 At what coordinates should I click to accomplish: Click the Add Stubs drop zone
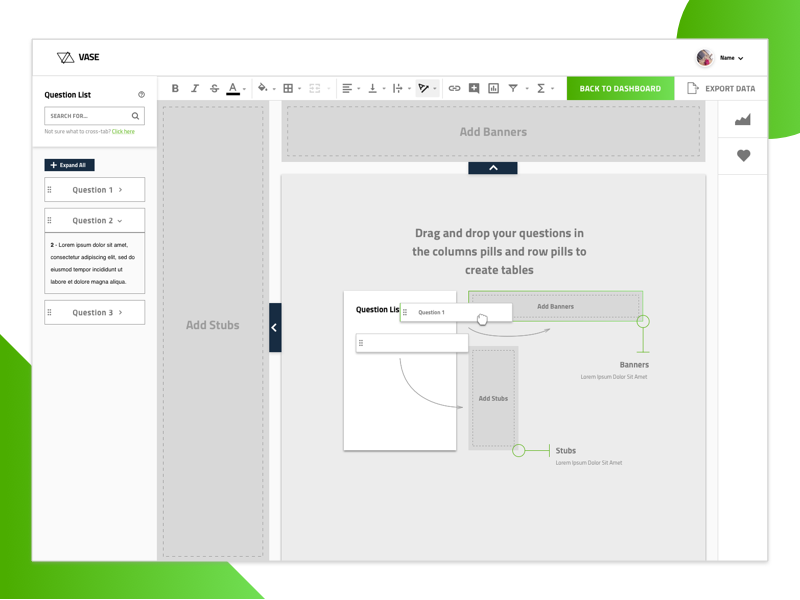pyautogui.click(x=213, y=331)
